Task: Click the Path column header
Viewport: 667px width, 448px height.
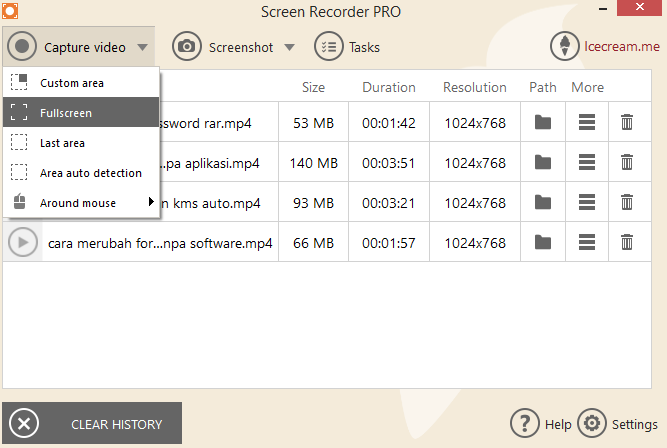Action: pyautogui.click(x=543, y=87)
